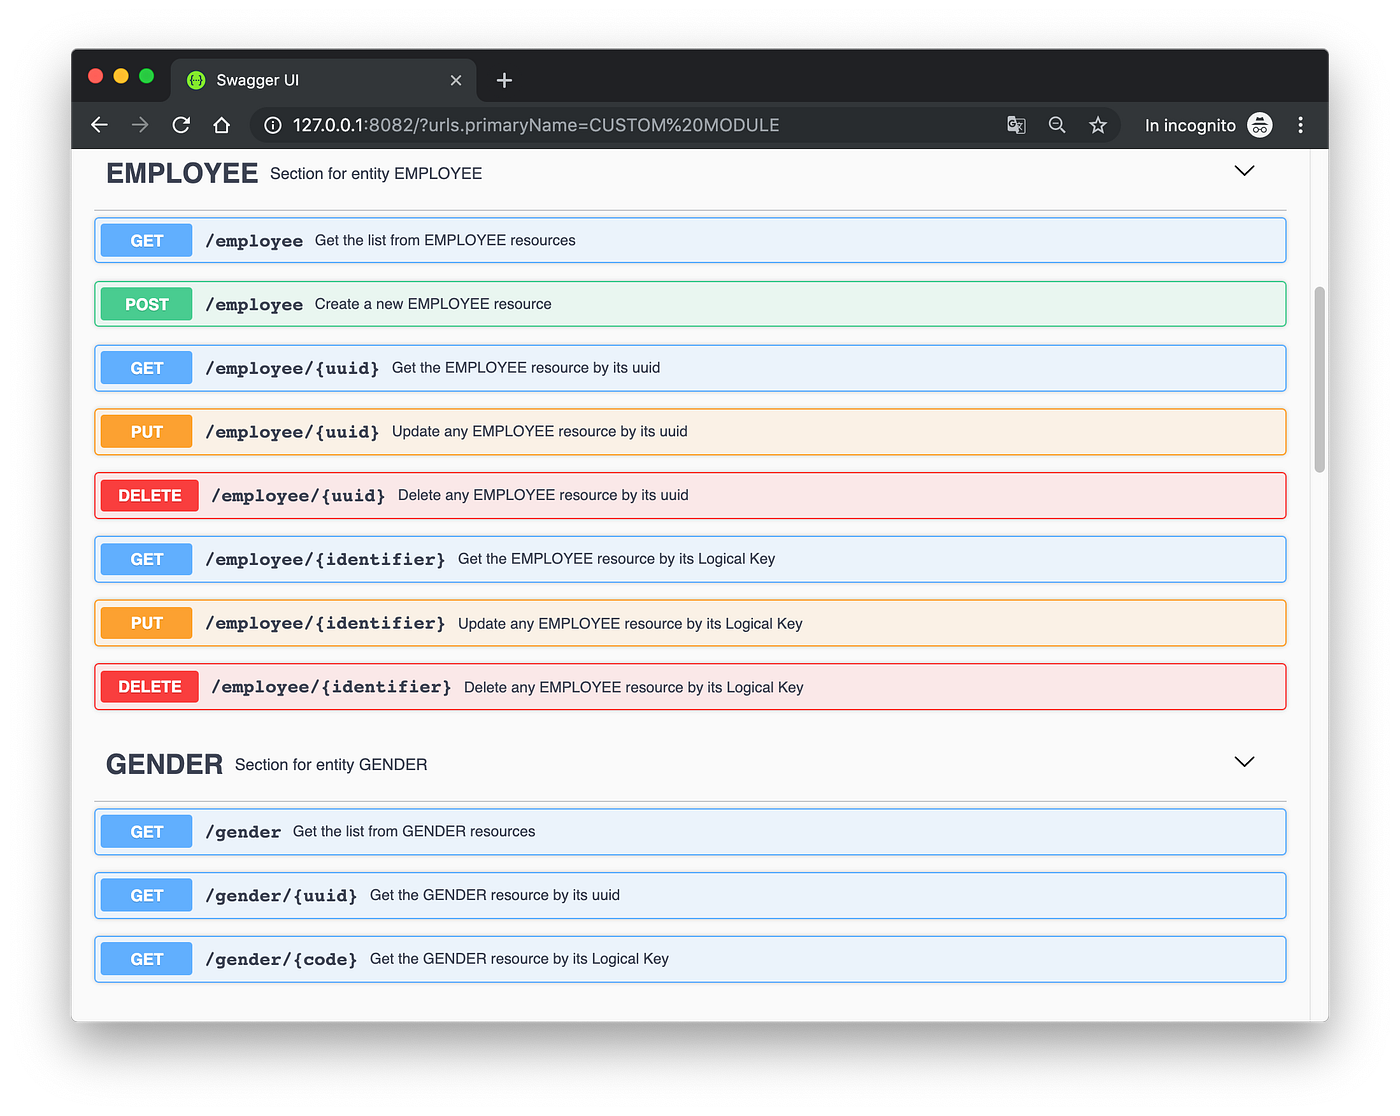Bookmark the page with the star icon
Image resolution: width=1400 pixels, height=1116 pixels.
coord(1097,124)
